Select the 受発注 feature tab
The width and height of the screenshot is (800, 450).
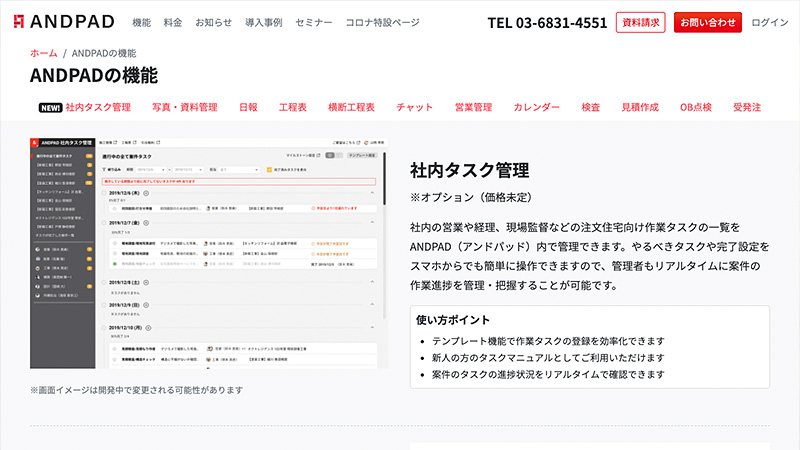[747, 107]
